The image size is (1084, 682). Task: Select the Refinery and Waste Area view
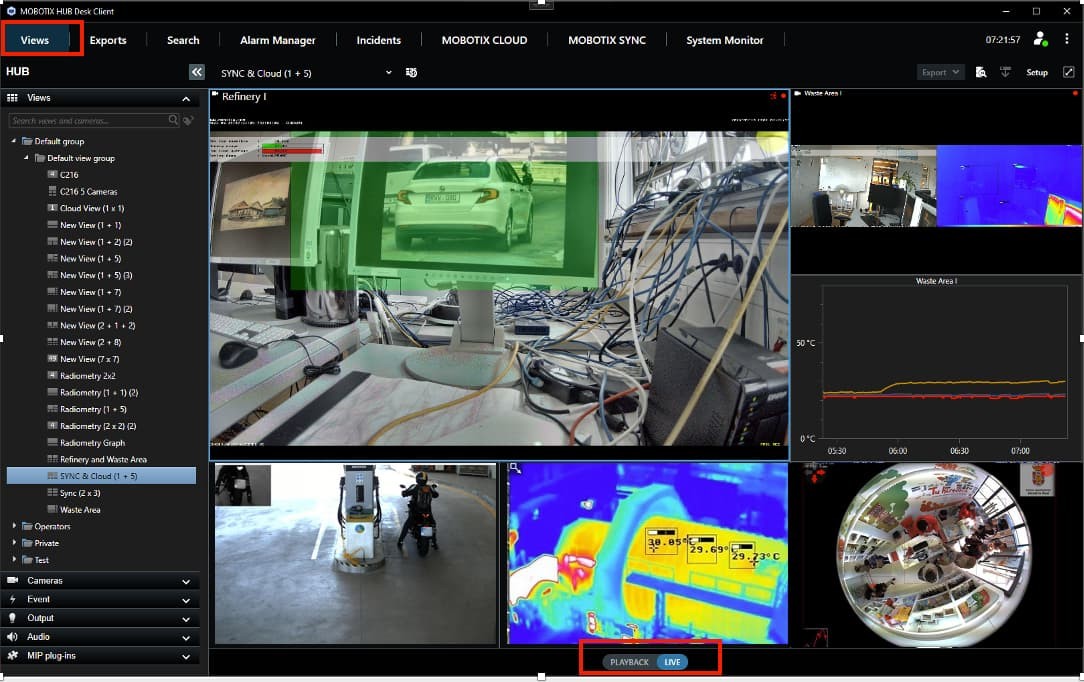coord(103,460)
